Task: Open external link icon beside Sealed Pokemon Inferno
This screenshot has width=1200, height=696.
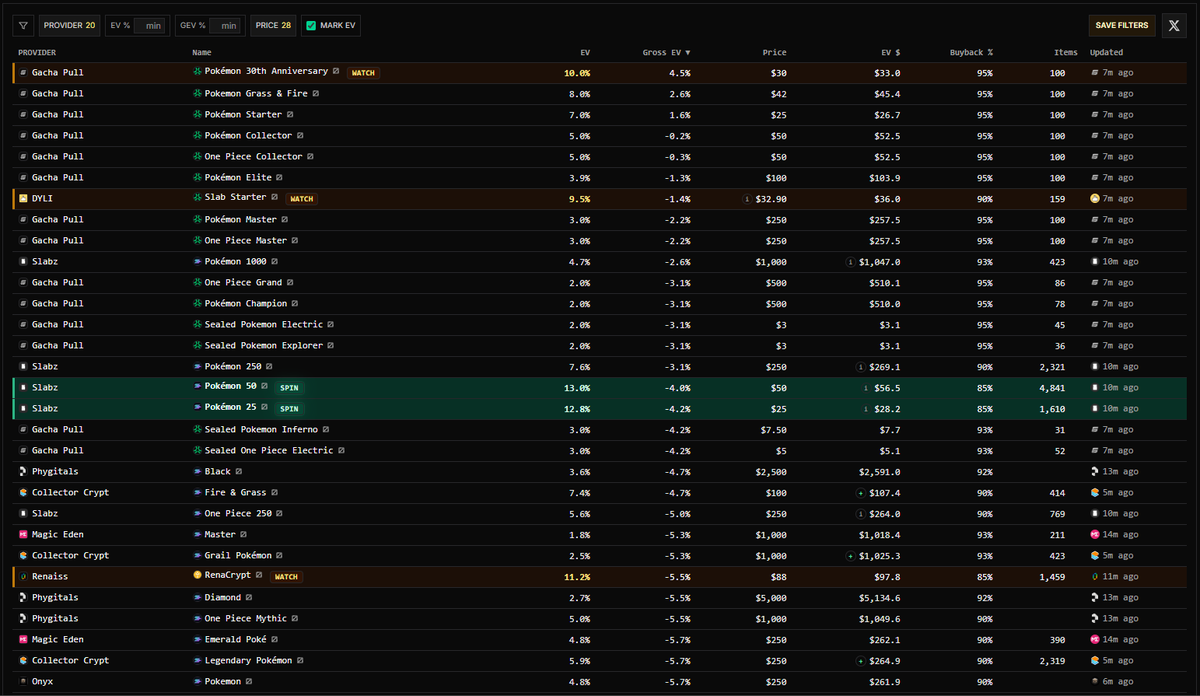Action: [x=326, y=429]
